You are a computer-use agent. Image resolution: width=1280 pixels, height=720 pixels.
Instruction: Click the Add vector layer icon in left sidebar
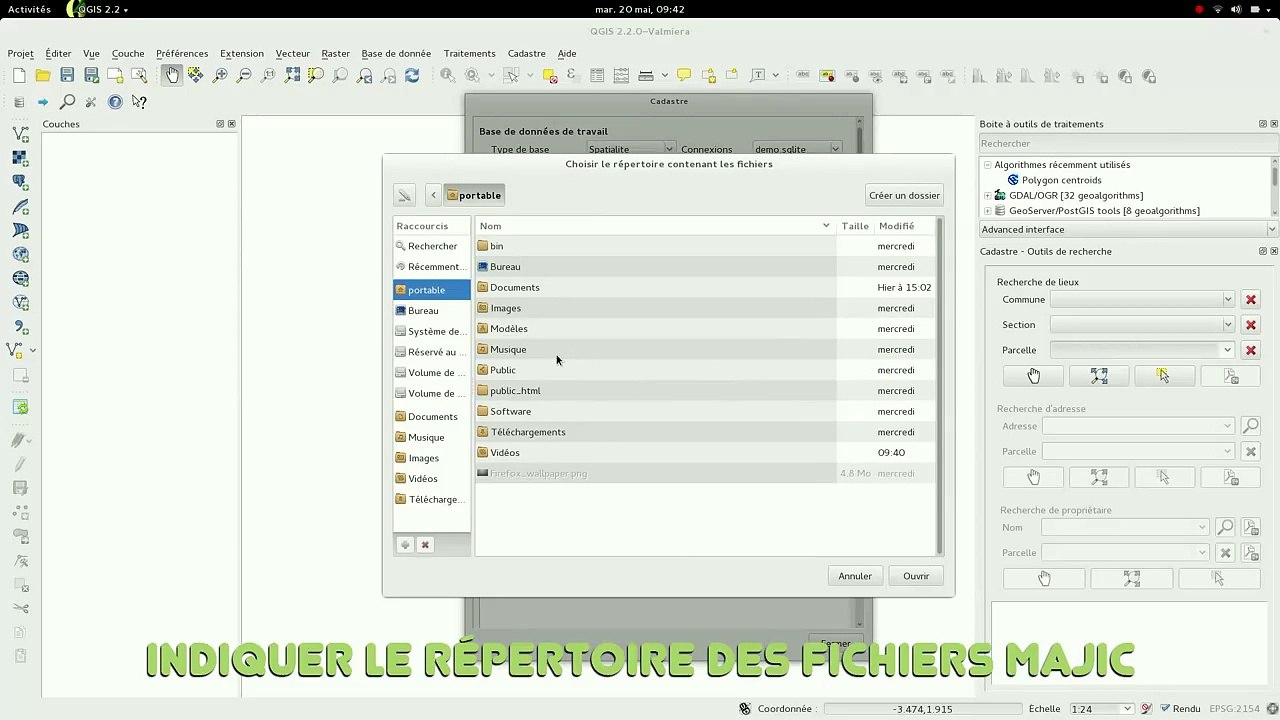pos(20,134)
